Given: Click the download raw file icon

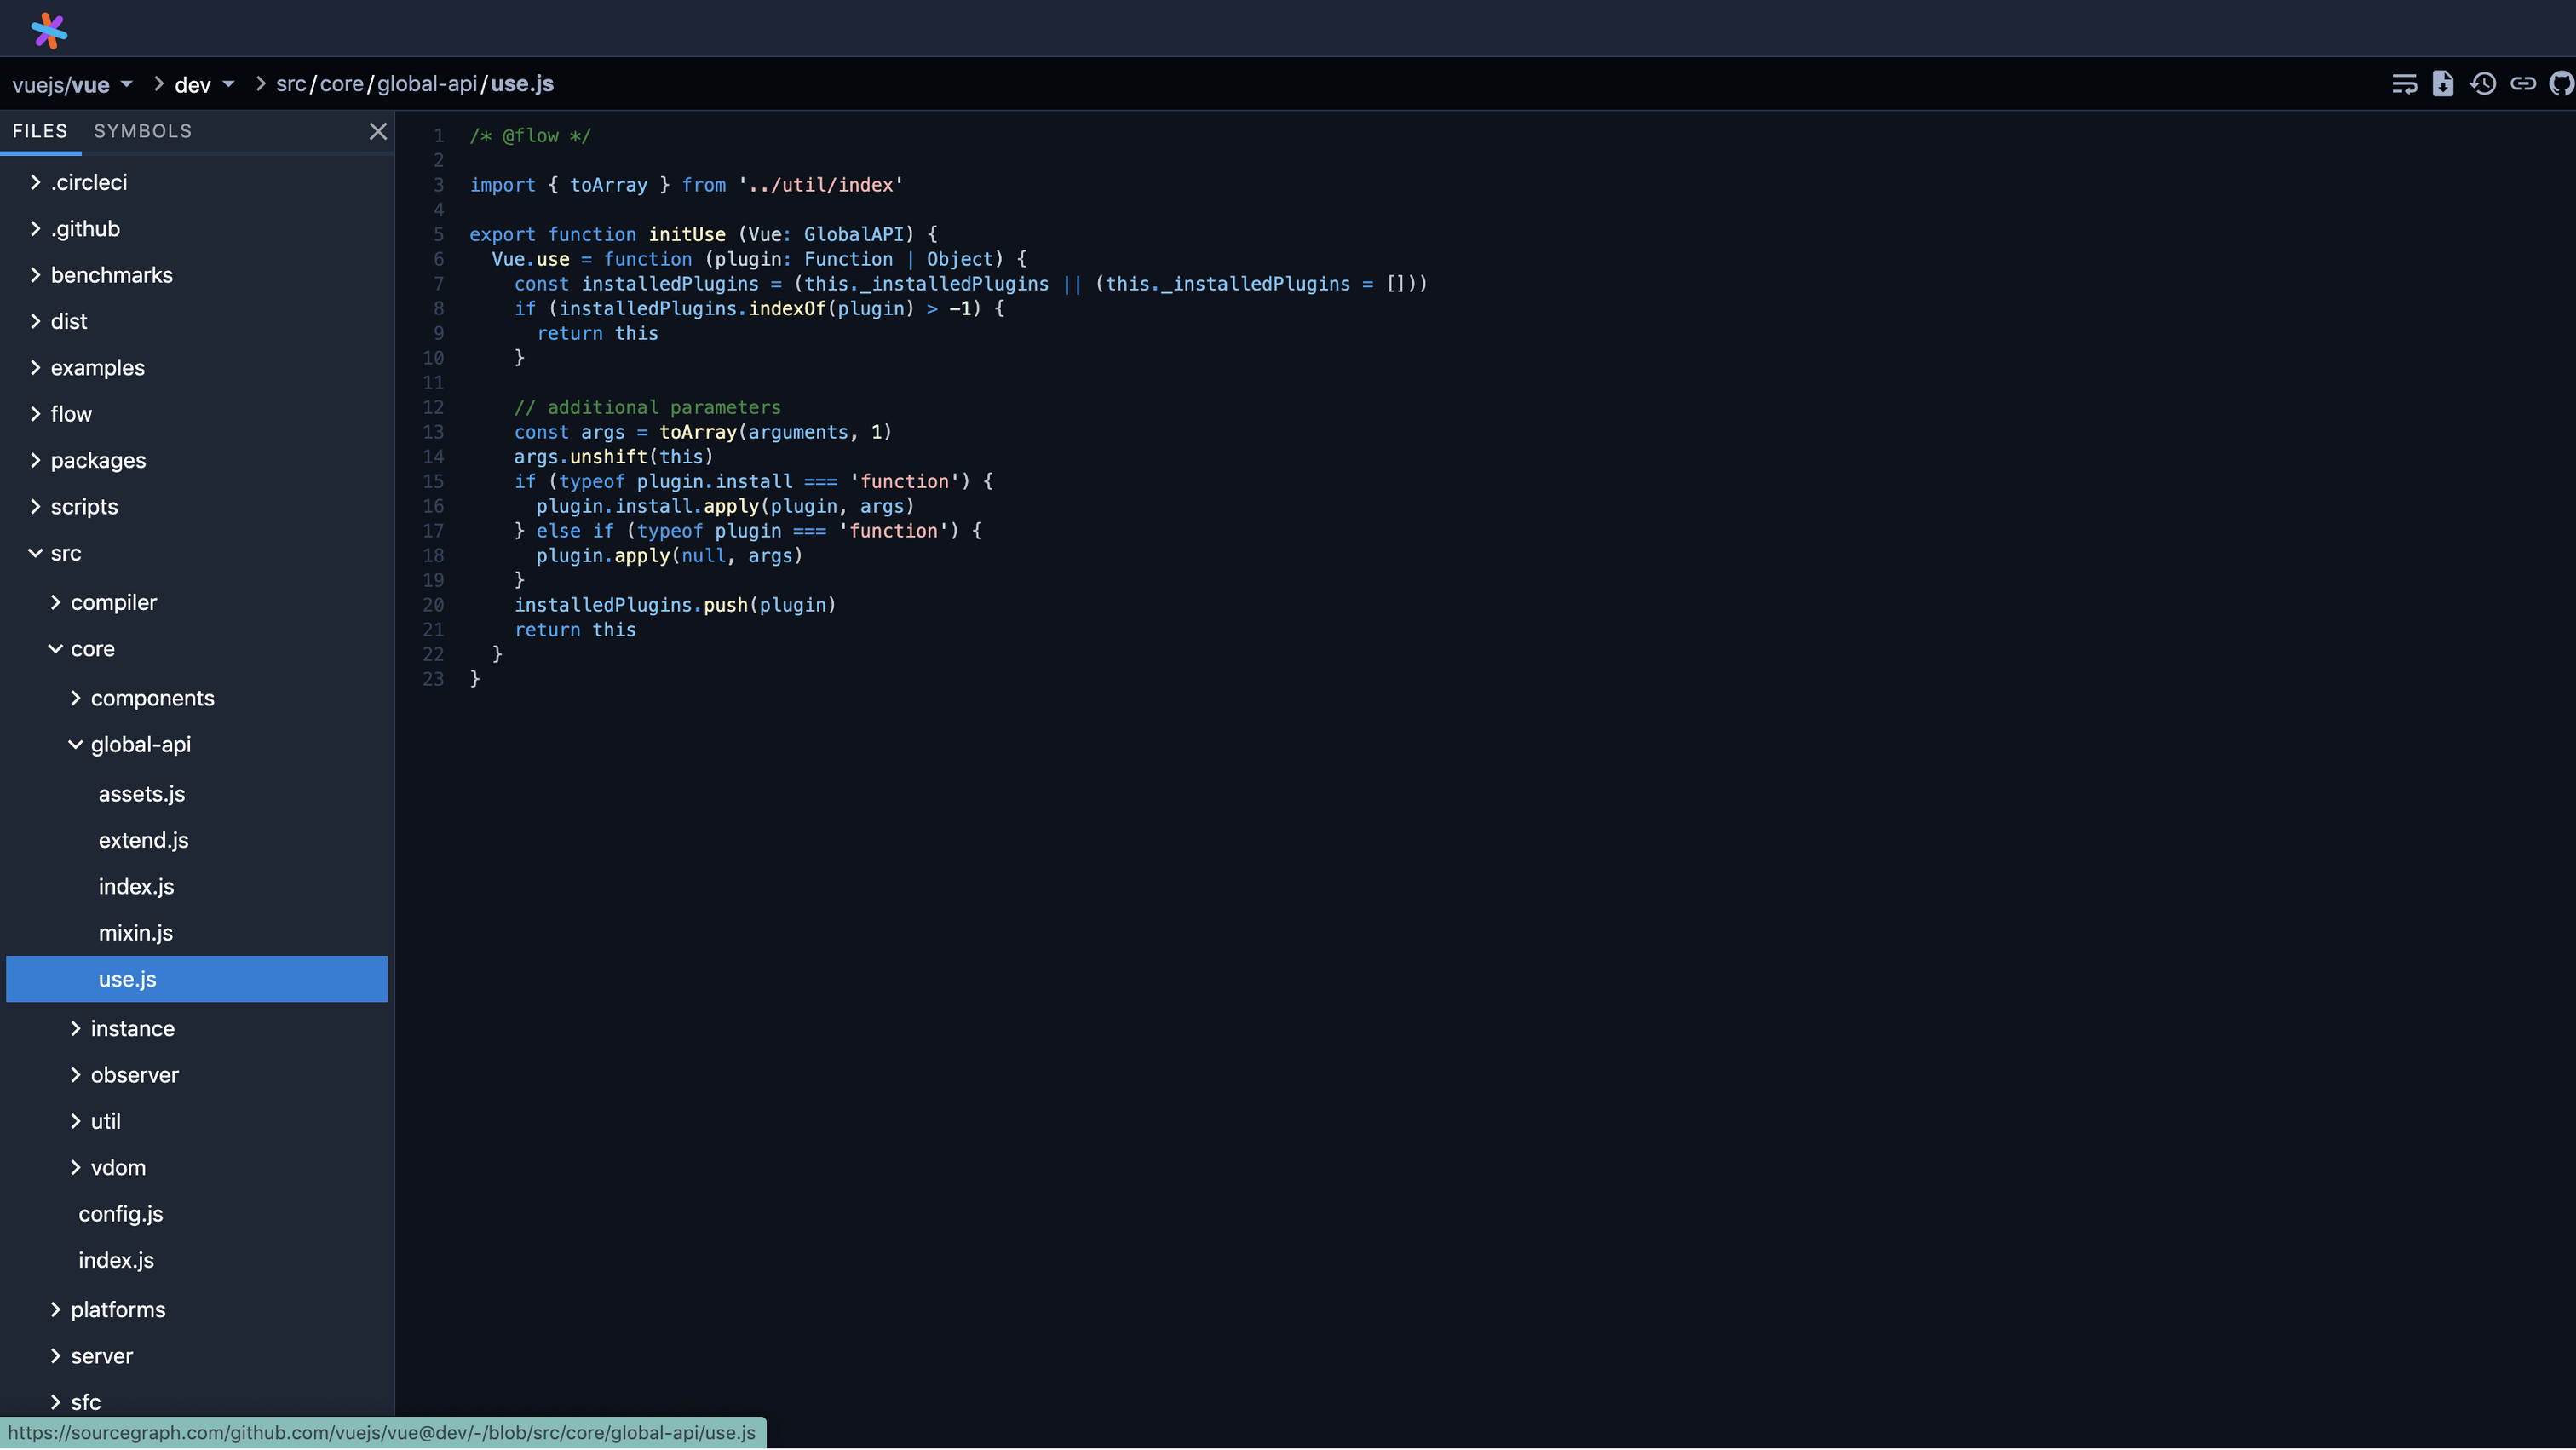Looking at the screenshot, I should 2443,84.
